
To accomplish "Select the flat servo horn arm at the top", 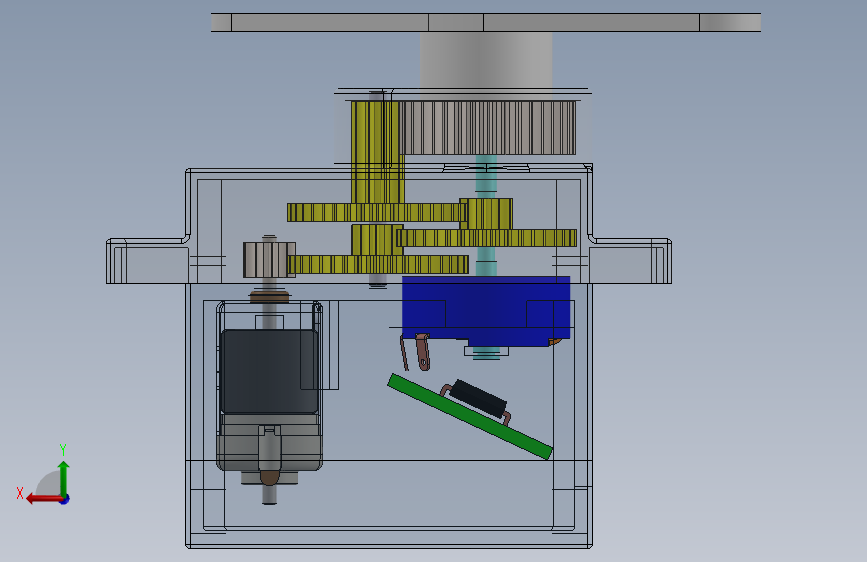I will click(x=485, y=23).
